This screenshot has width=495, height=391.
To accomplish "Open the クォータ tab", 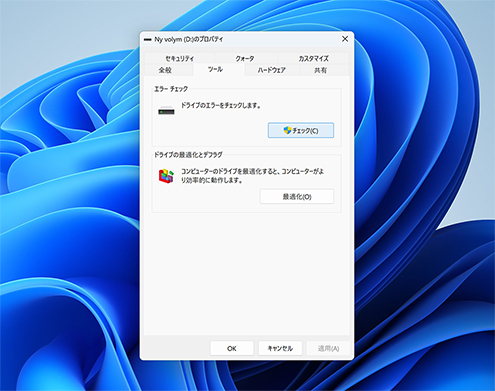I will click(x=245, y=59).
